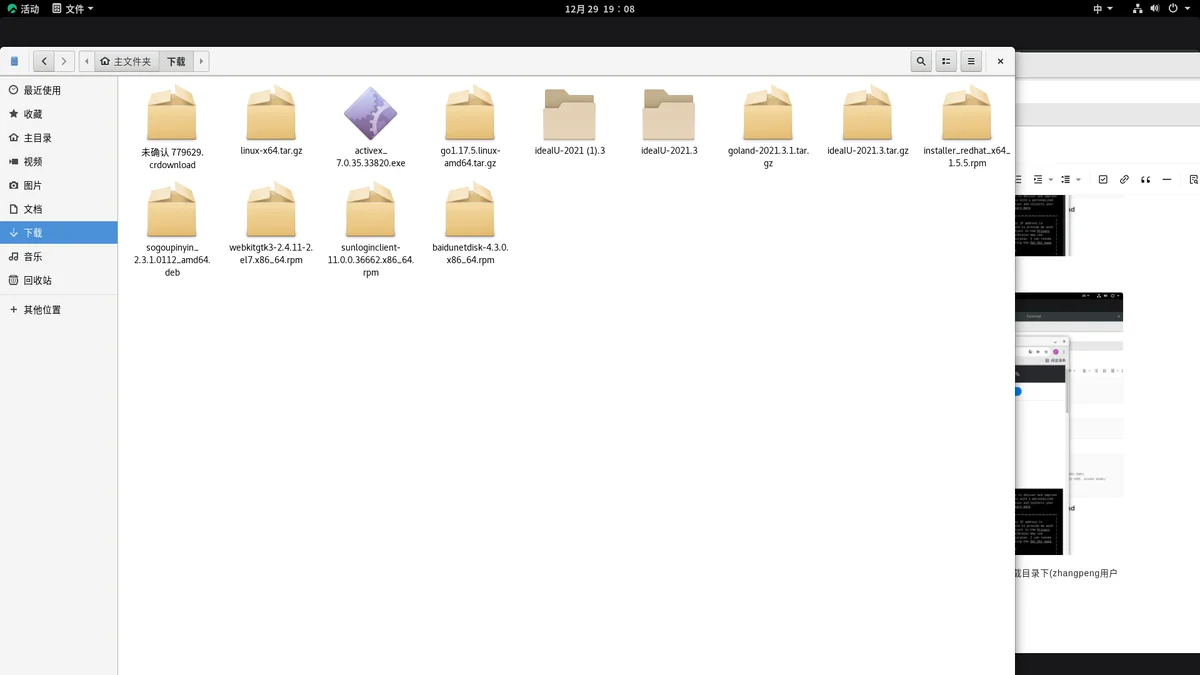Go to 主目录 in sidebar

pos(59,138)
